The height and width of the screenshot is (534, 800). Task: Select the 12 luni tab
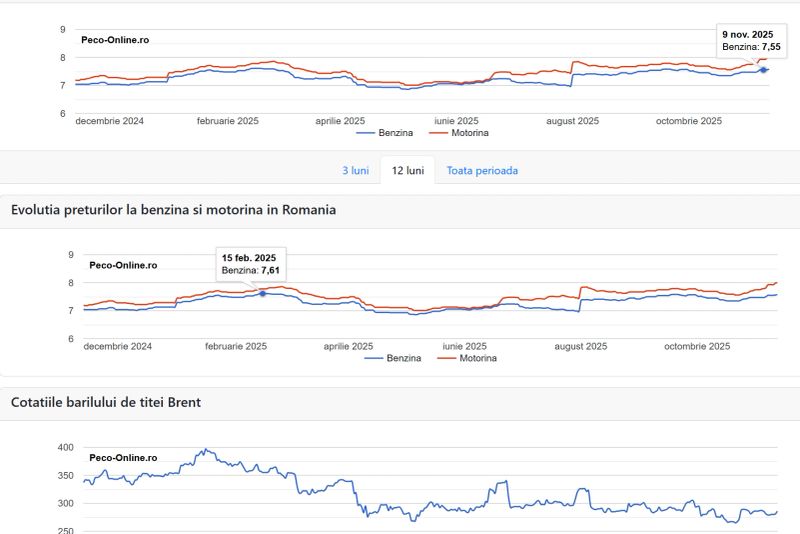(x=408, y=170)
